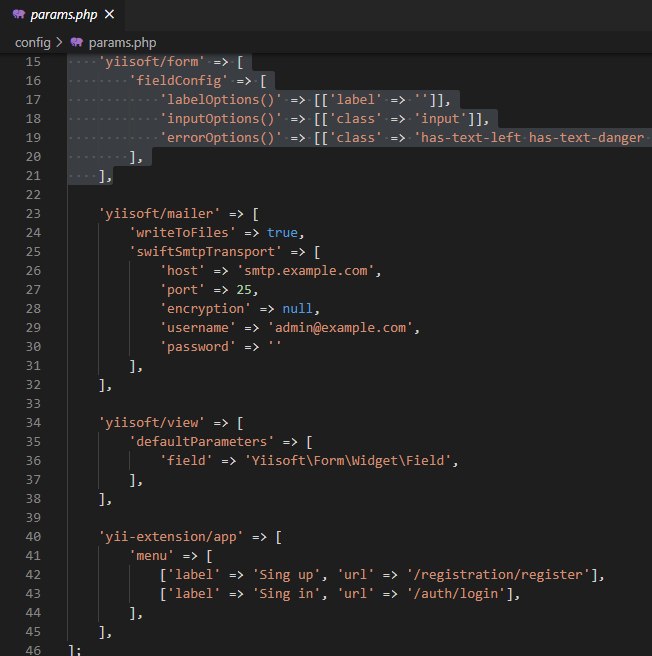Click 'Sing in' label value
The image size is (652, 656).
(x=286, y=594)
